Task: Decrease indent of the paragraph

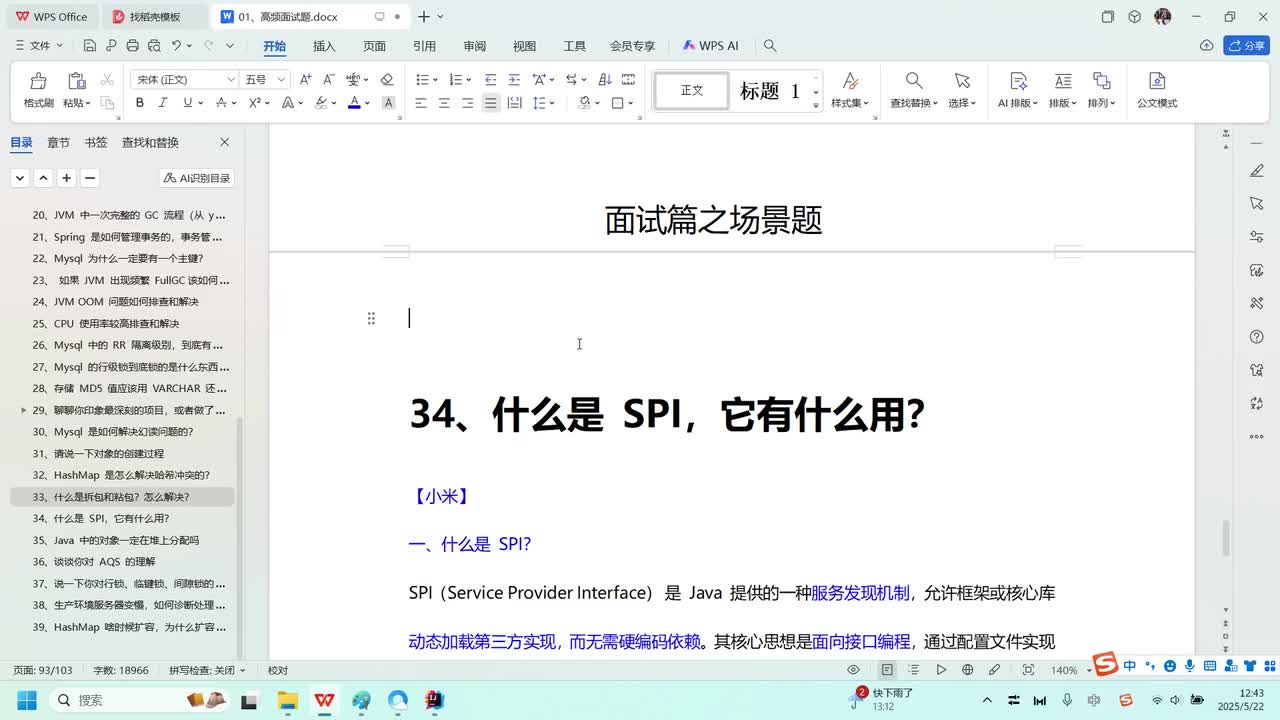Action: [x=490, y=79]
